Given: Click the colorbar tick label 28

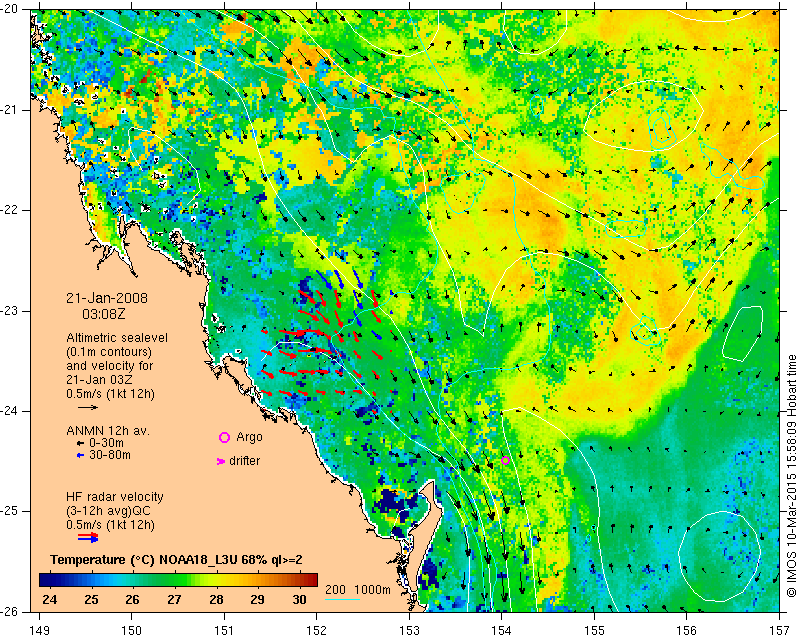Looking at the screenshot, I should pyautogui.click(x=216, y=599).
